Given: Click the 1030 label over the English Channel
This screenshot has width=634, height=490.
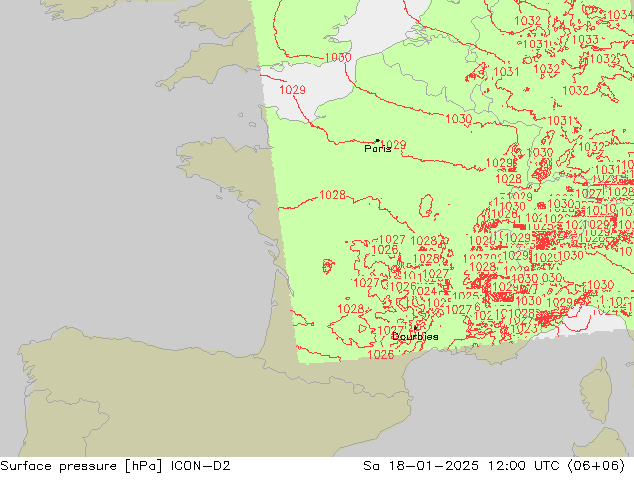Looking at the screenshot, I should (x=338, y=57).
